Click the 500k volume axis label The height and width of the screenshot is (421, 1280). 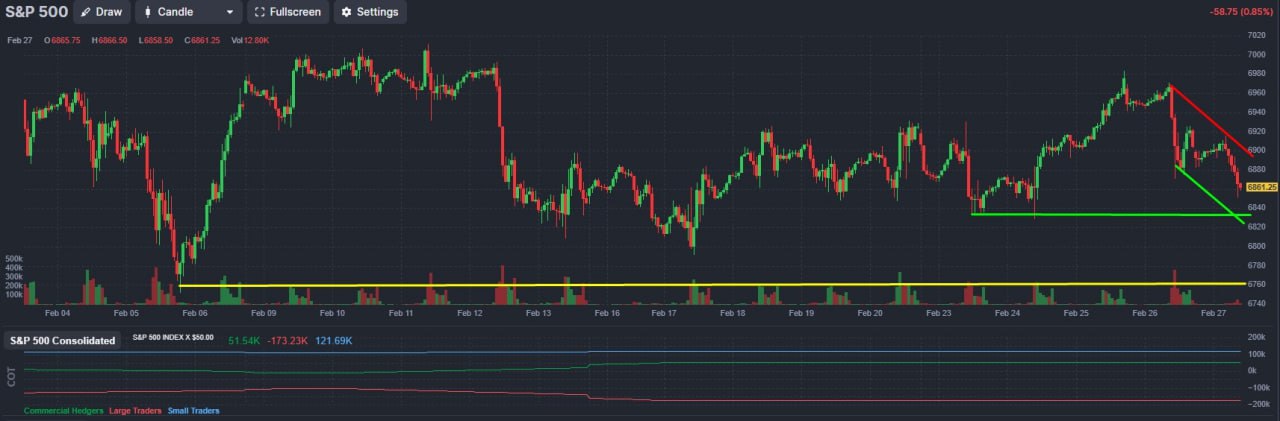pos(15,258)
